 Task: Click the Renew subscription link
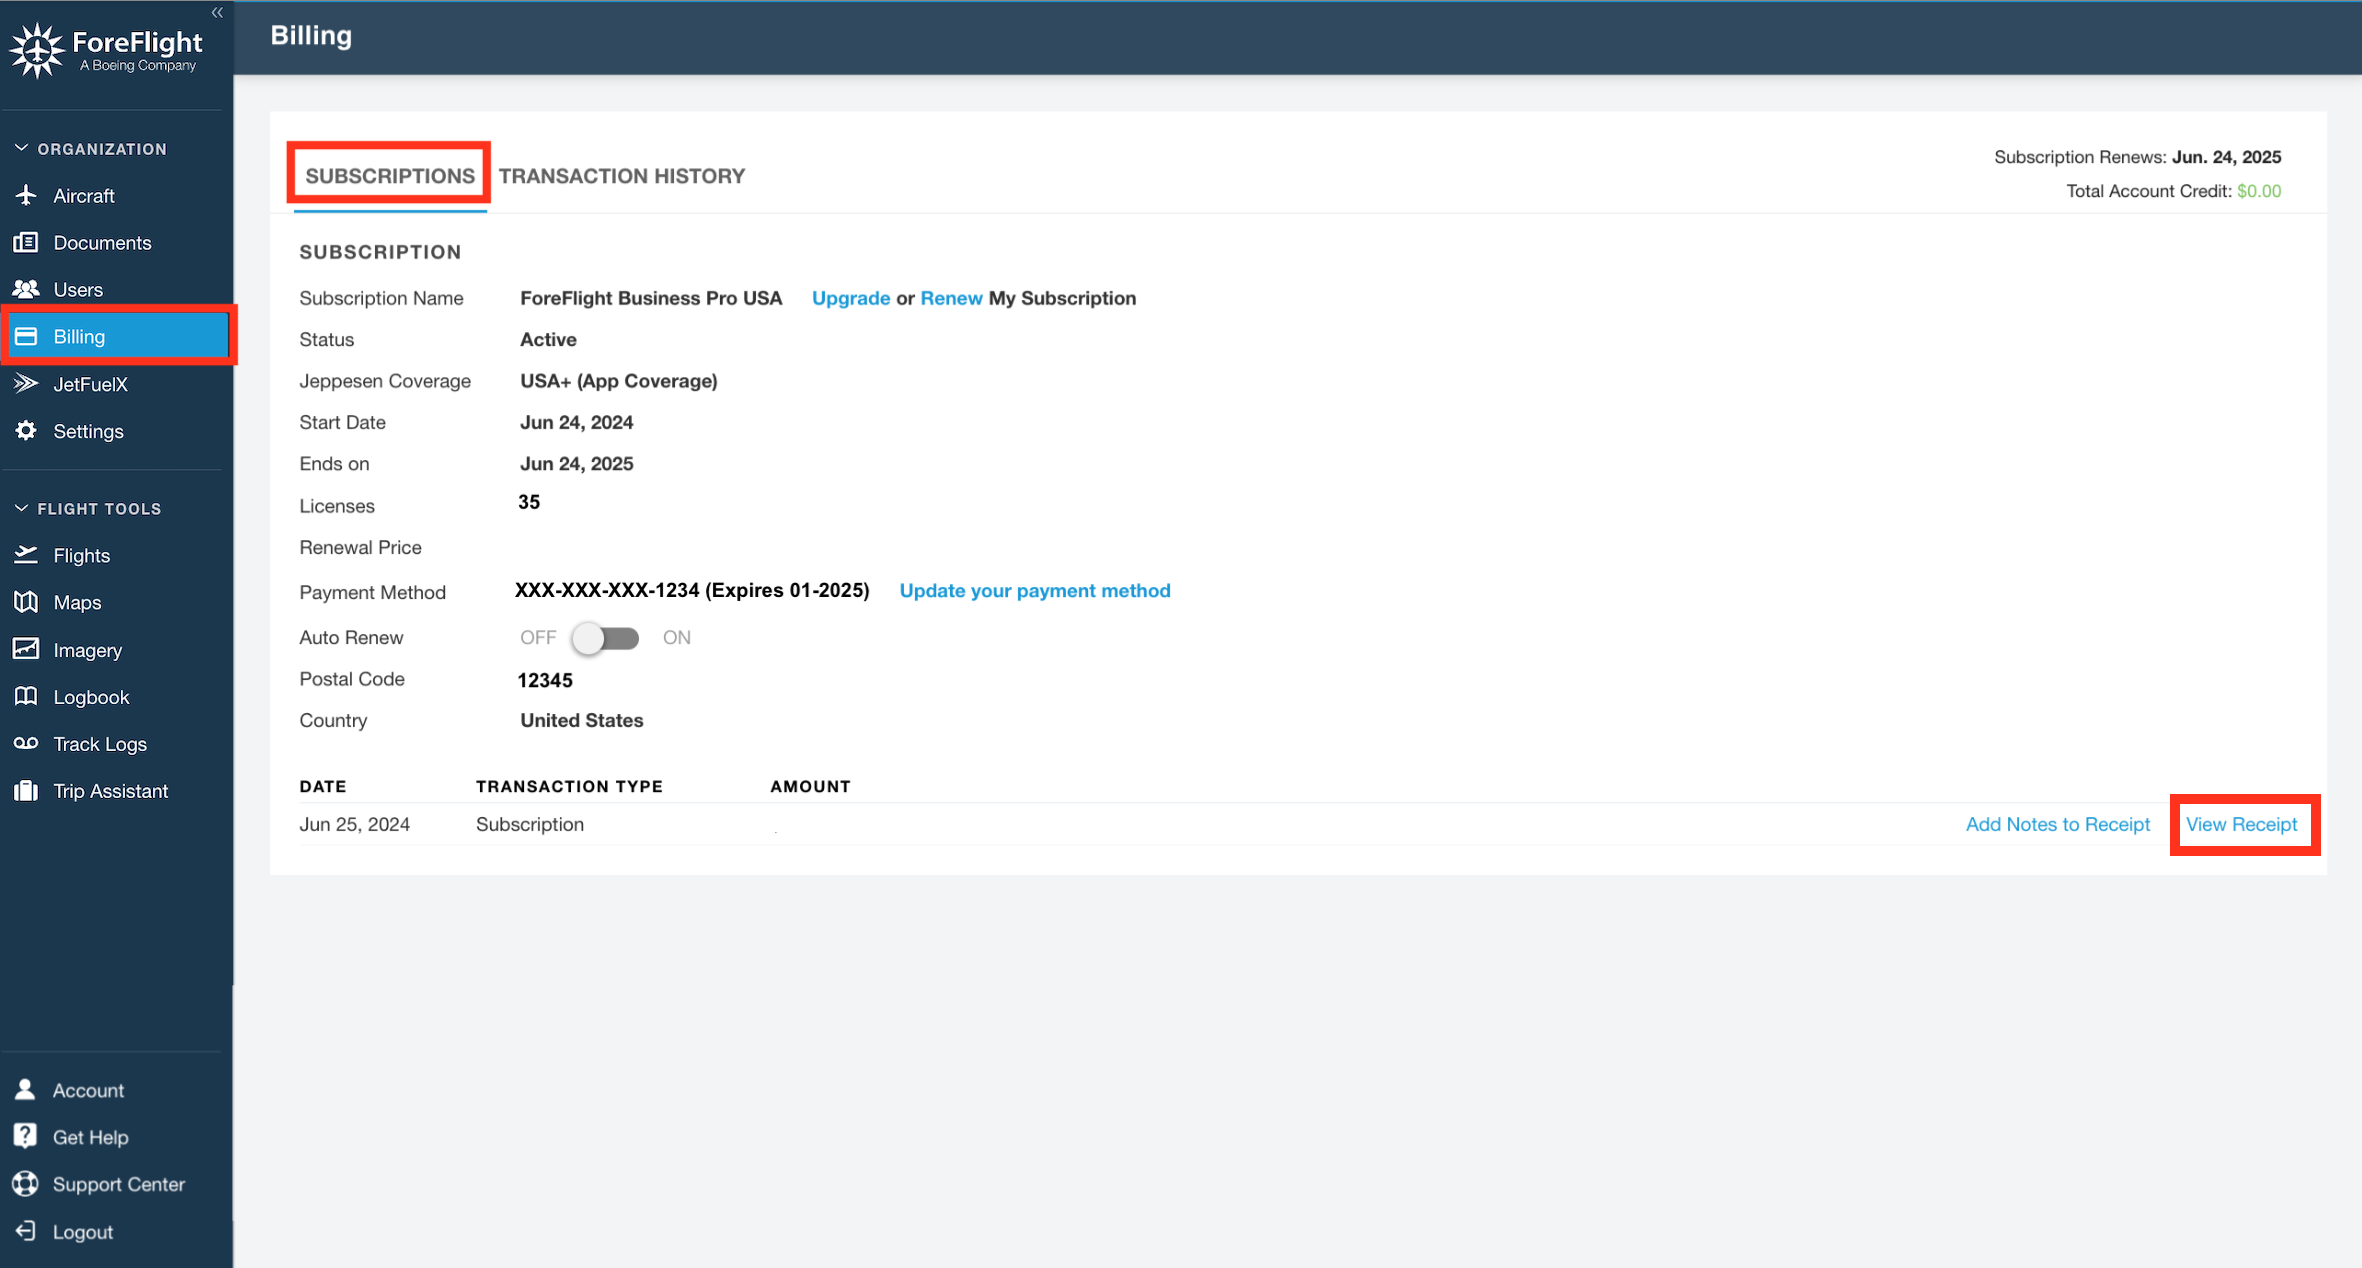click(951, 298)
